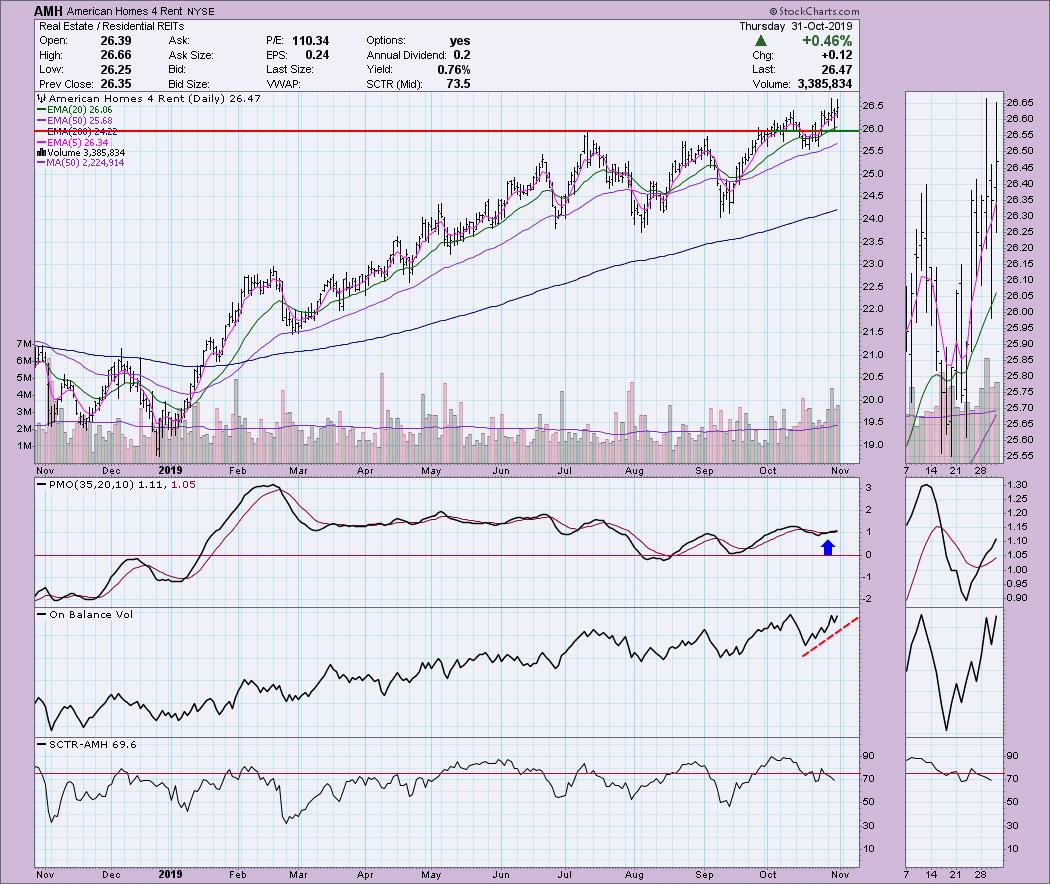Click the Volume 3,385,834 legend entry
The image size is (1050, 884).
(x=86, y=153)
